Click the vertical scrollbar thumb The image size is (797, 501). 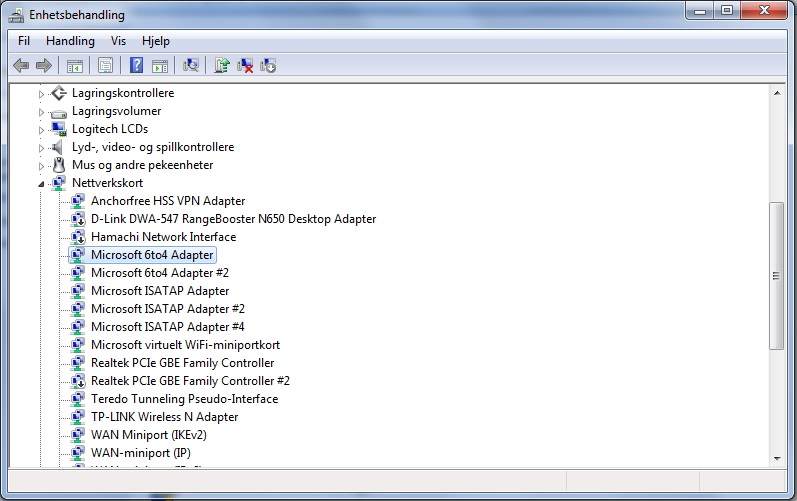776,275
